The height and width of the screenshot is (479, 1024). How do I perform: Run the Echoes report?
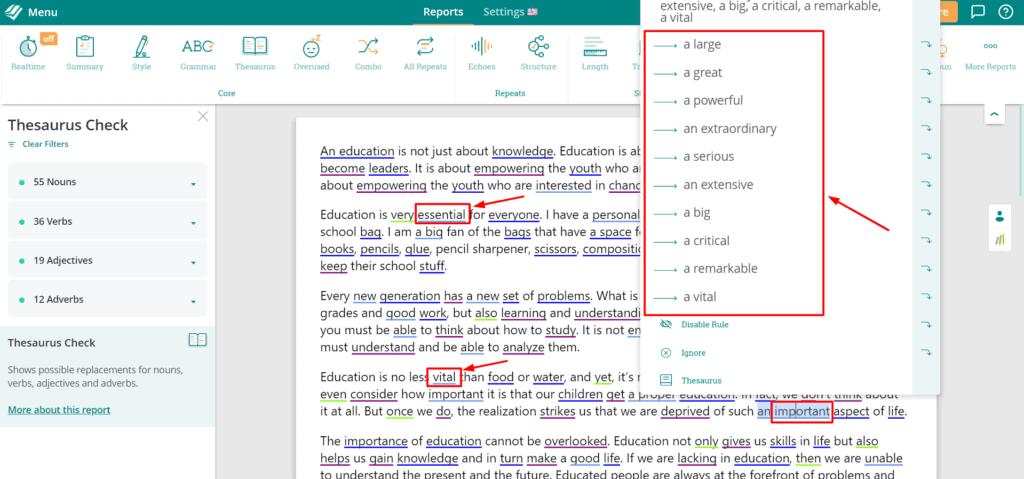tap(482, 52)
